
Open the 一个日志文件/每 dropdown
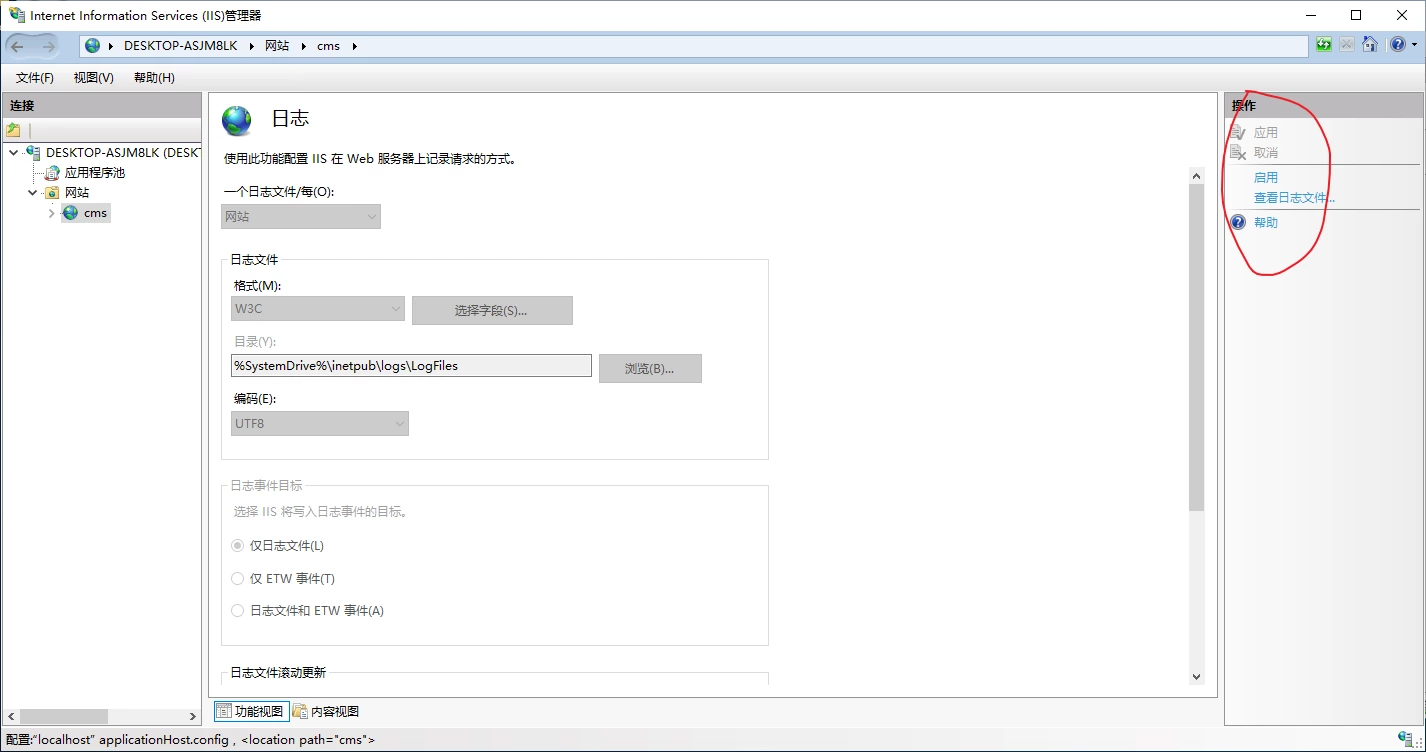tap(301, 216)
